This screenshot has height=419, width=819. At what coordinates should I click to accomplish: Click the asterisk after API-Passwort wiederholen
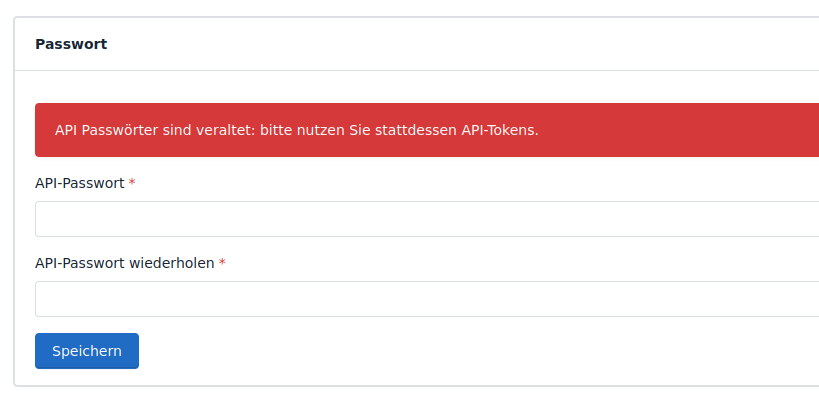pos(222,263)
